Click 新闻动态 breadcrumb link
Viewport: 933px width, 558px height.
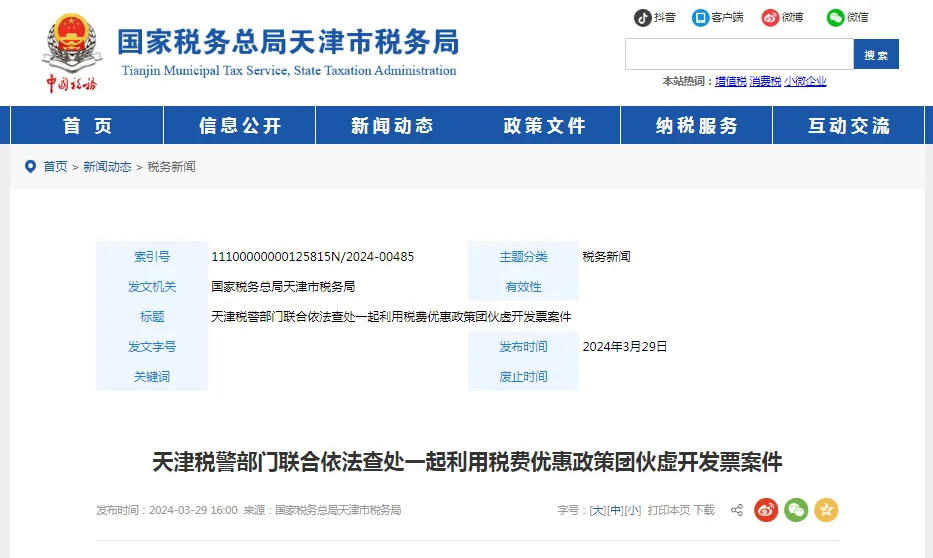107,167
